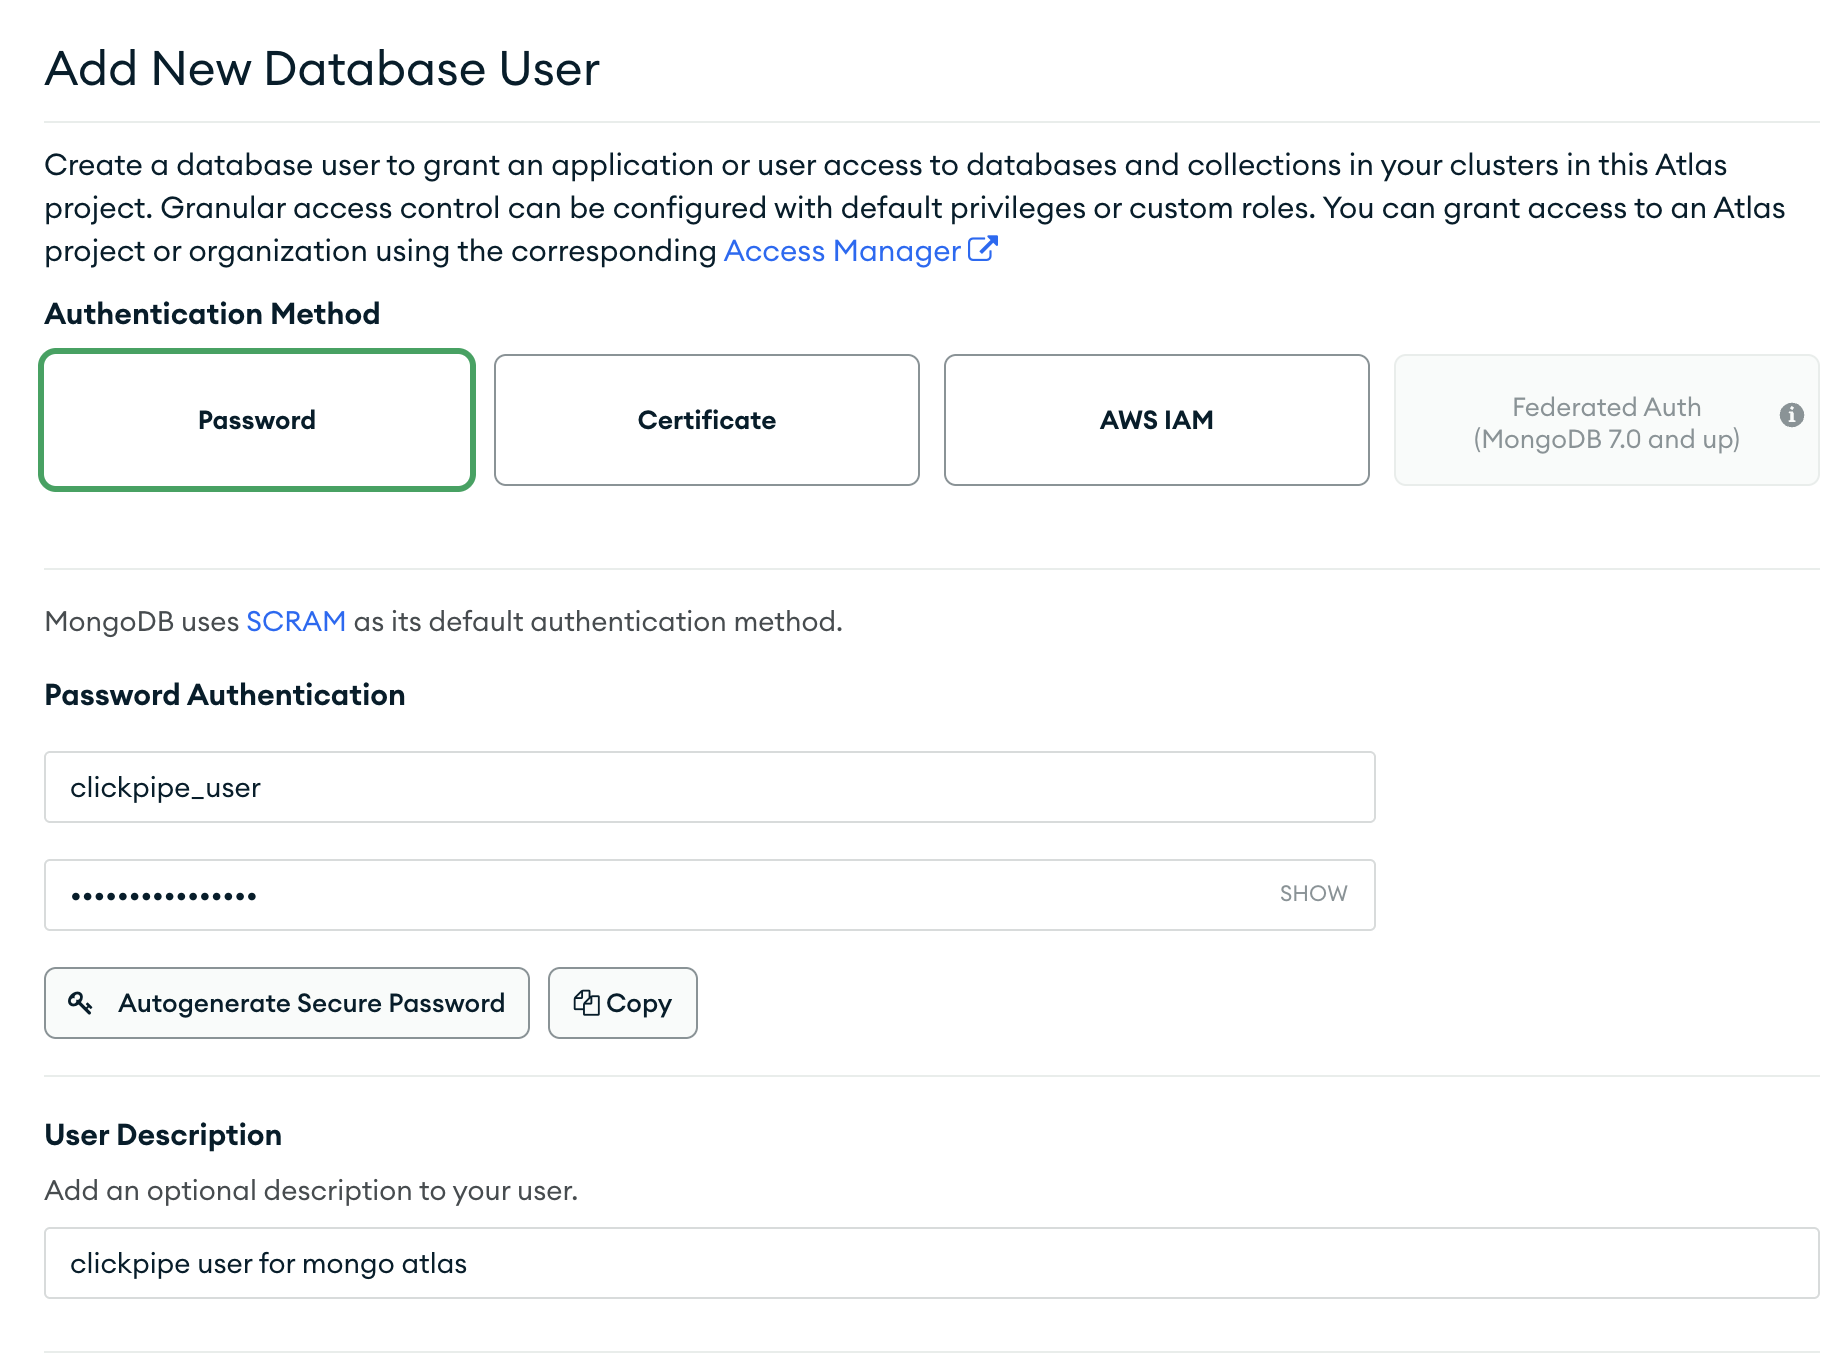Click the Autogenerate Secure Password button
Screen dimensions: 1846x1356
287,1003
